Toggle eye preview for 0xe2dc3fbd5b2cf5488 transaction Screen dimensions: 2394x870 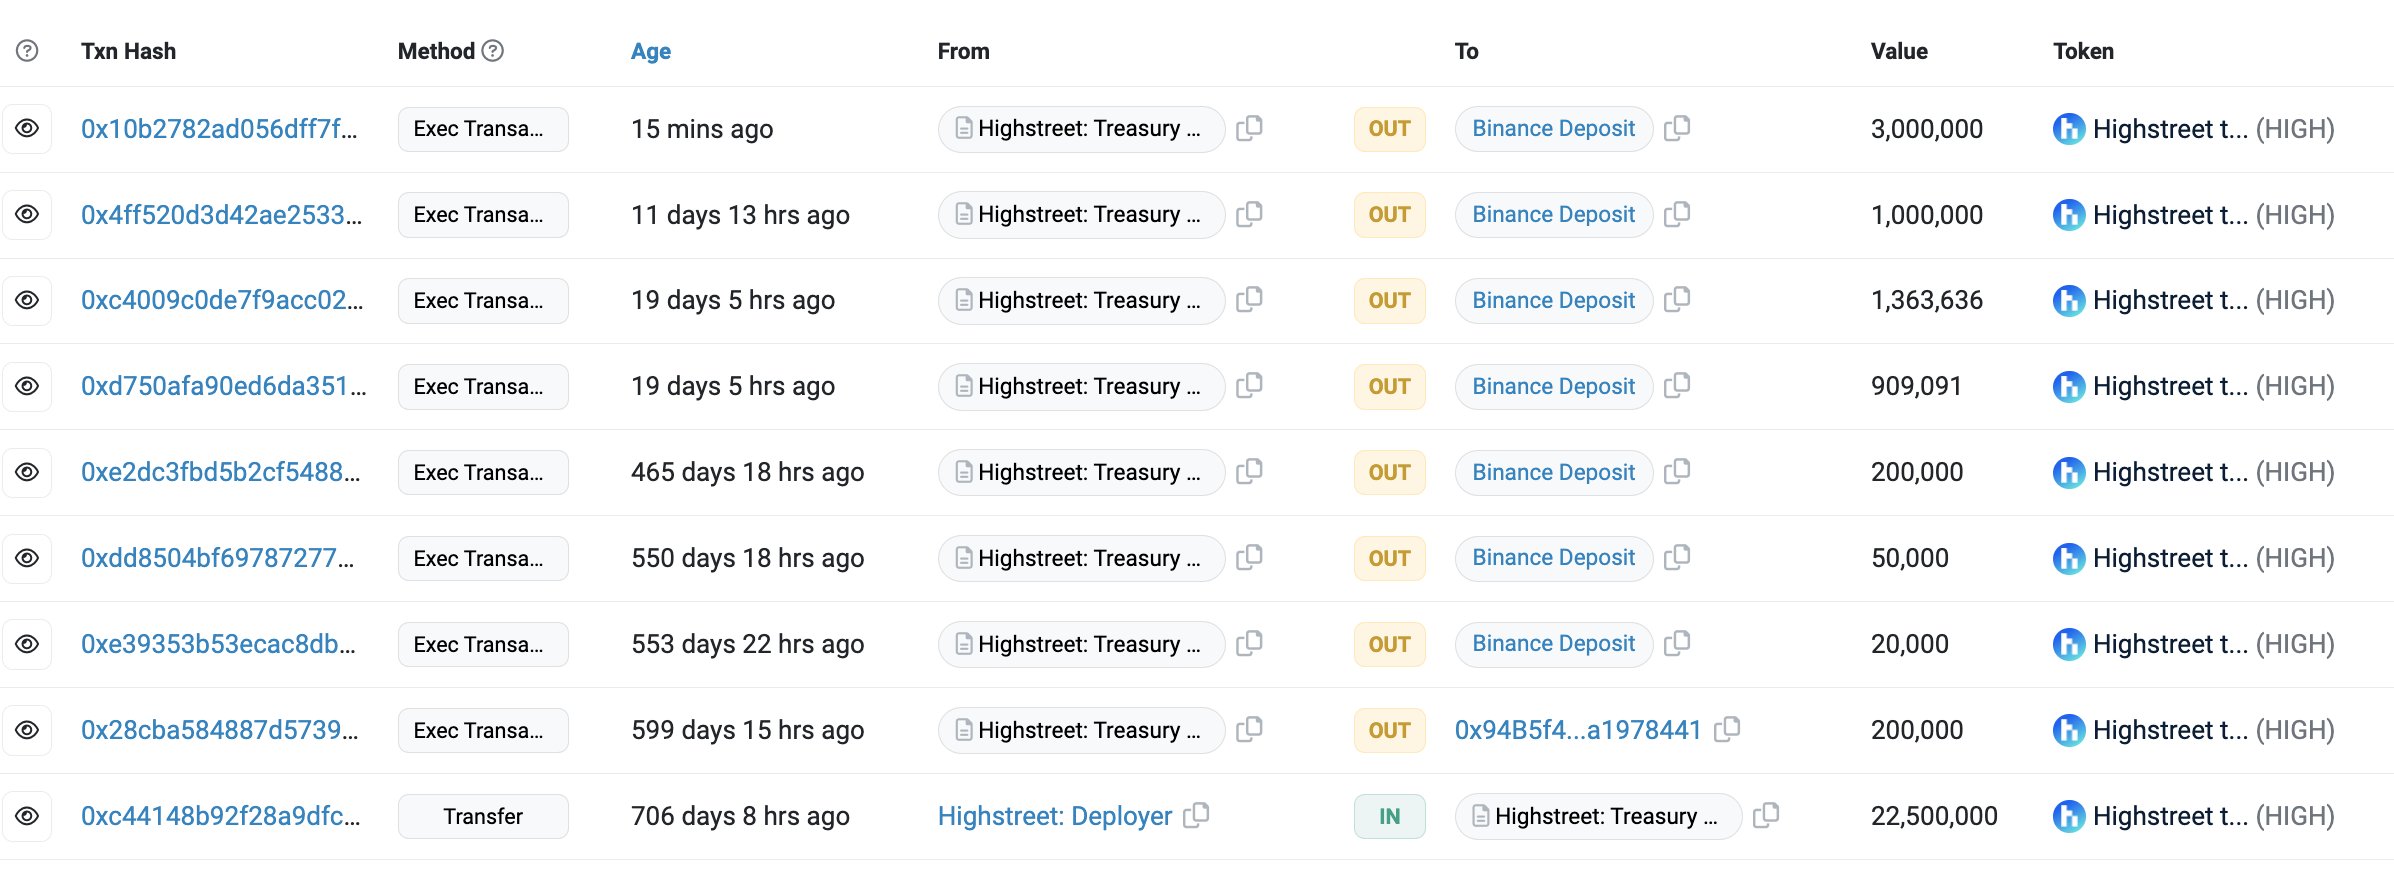(27, 472)
